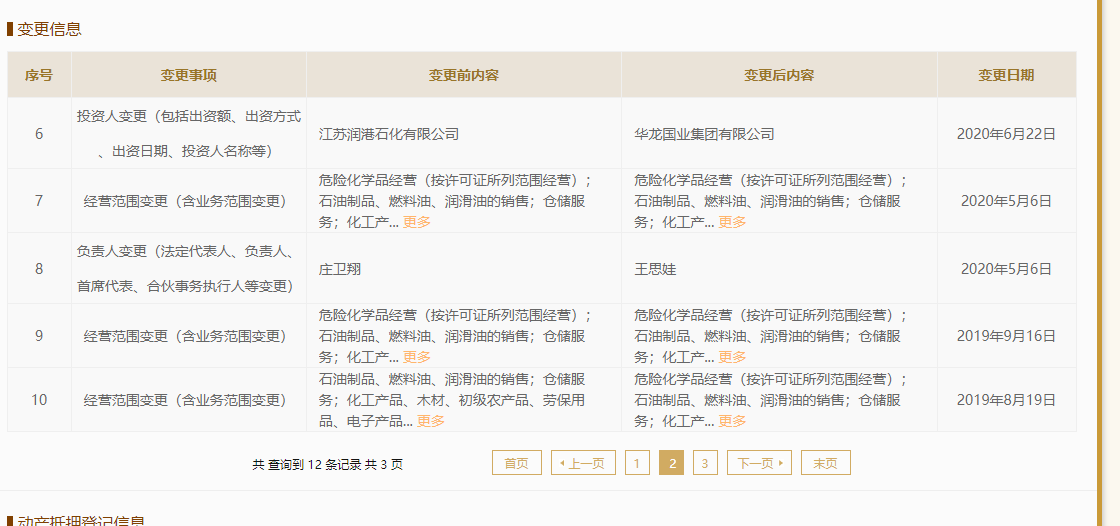The width and height of the screenshot is (1120, 526).
Task: Click sequence number 8 cell
Action: [39, 269]
